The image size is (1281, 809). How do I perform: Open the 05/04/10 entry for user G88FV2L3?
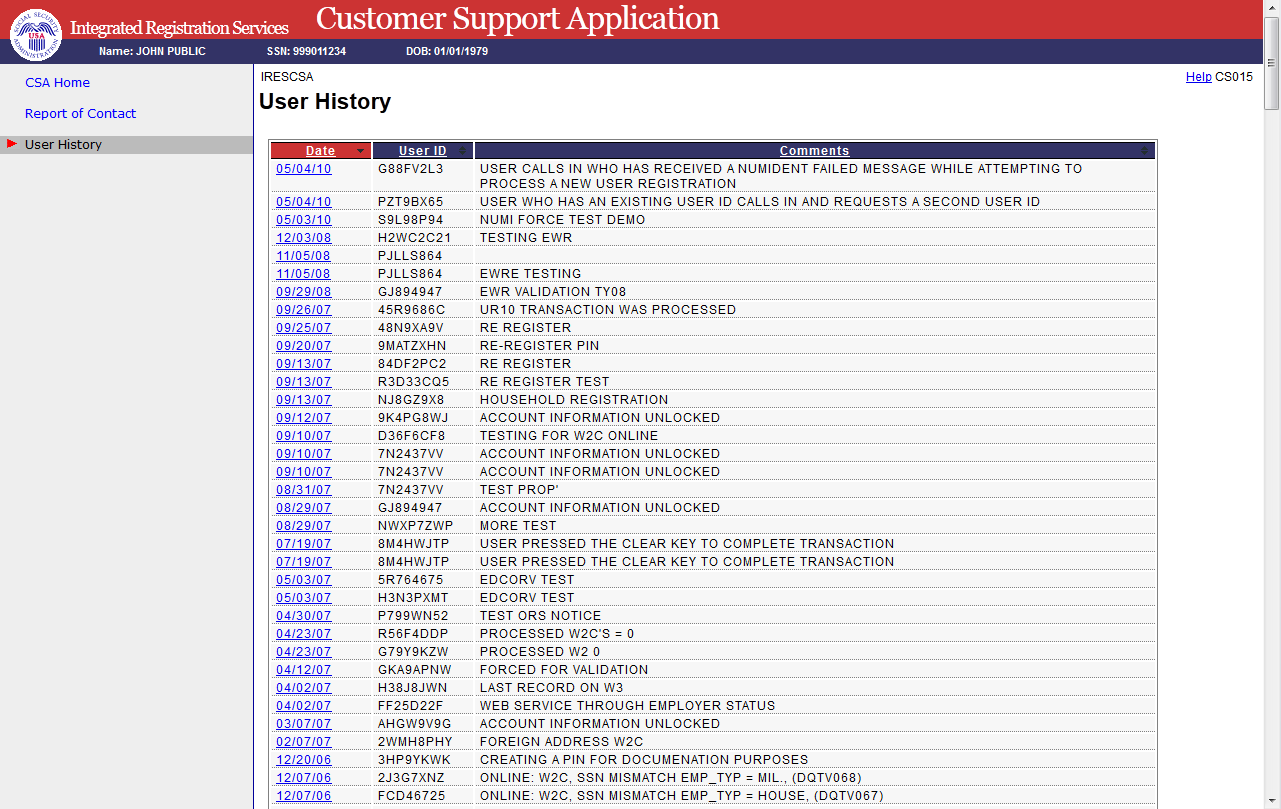coord(303,169)
